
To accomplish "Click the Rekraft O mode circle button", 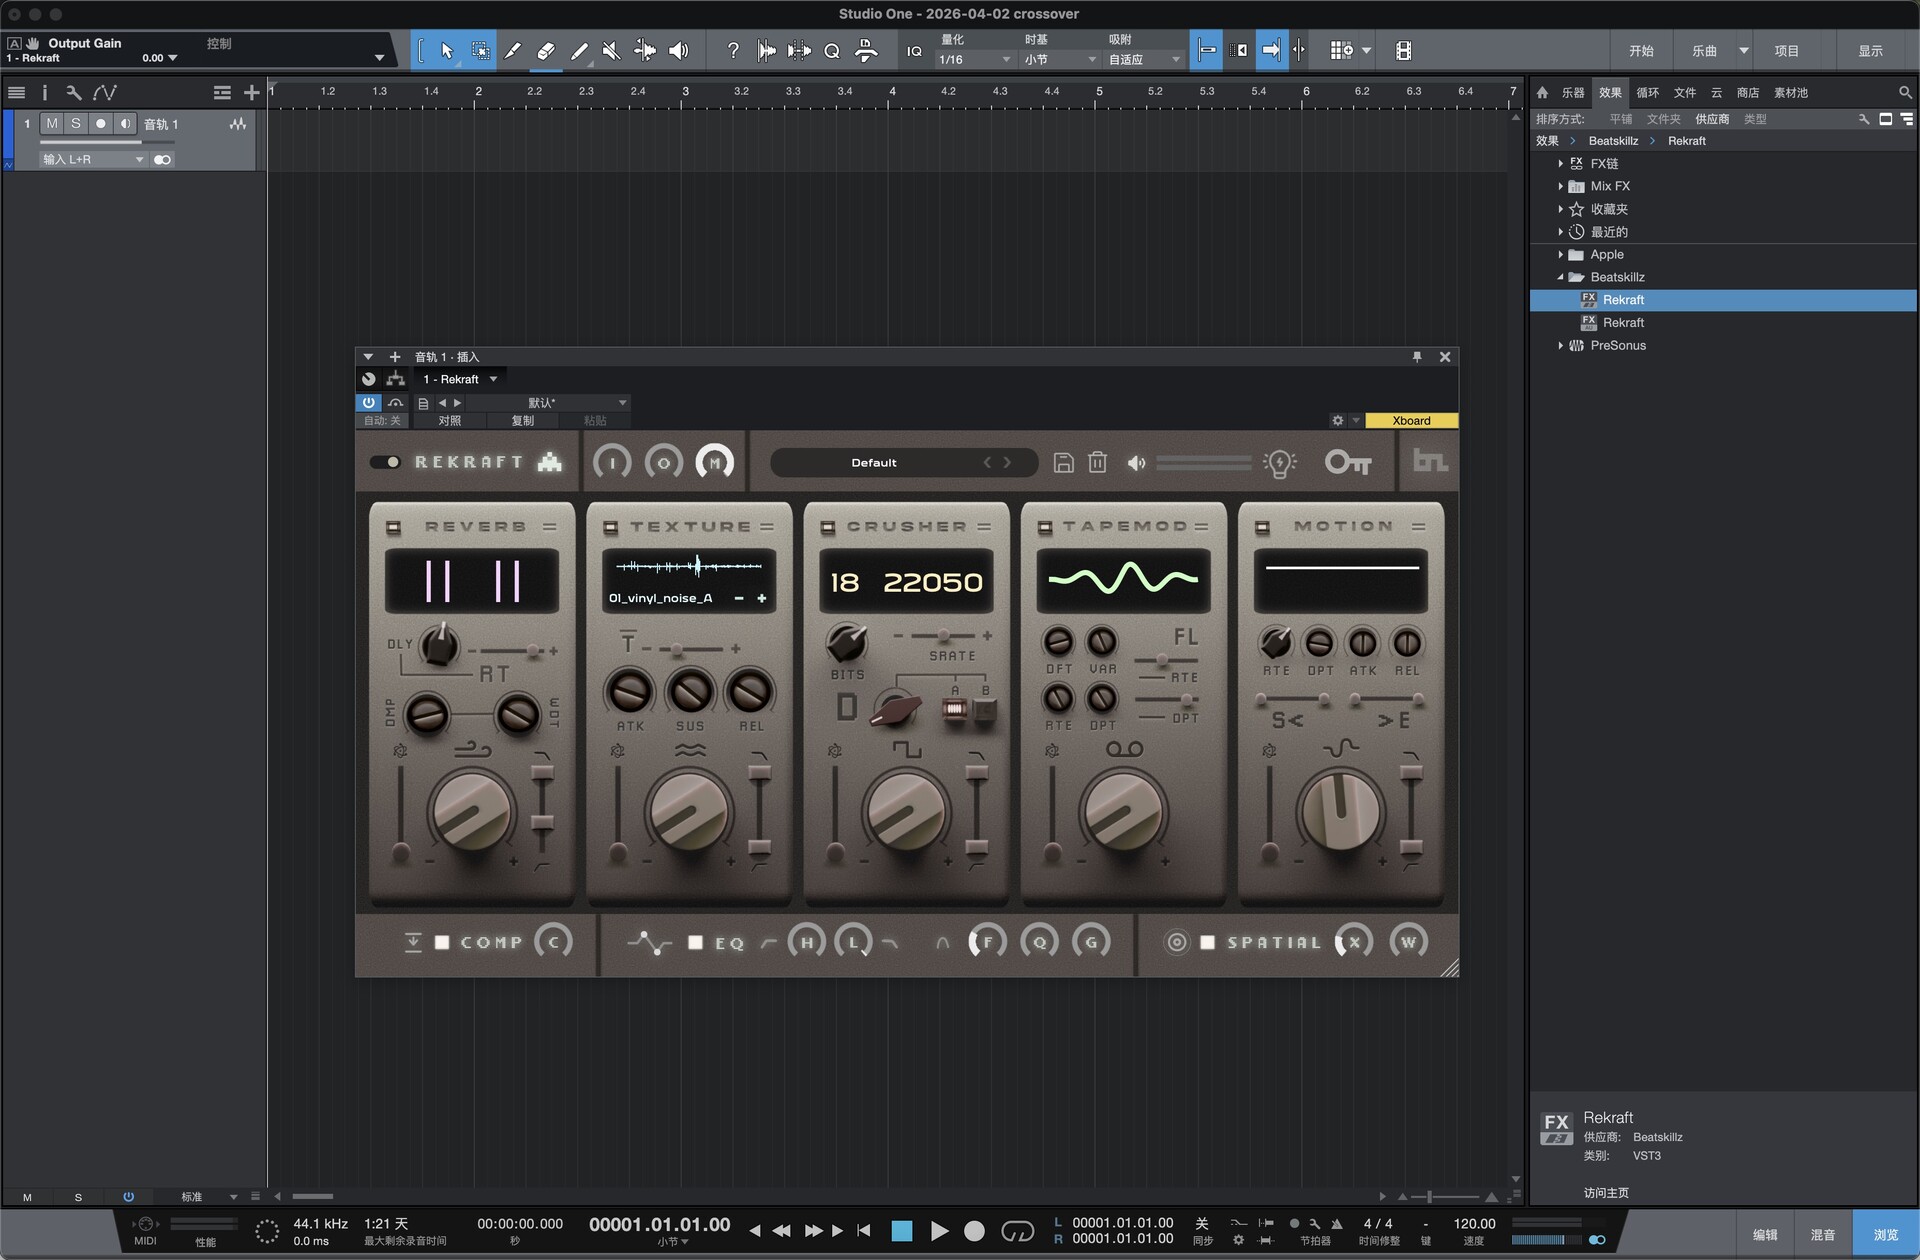I will point(663,462).
